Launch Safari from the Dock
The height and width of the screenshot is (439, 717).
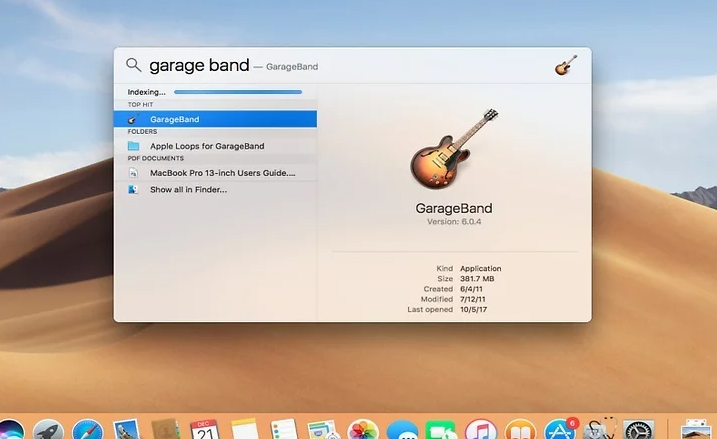87,430
